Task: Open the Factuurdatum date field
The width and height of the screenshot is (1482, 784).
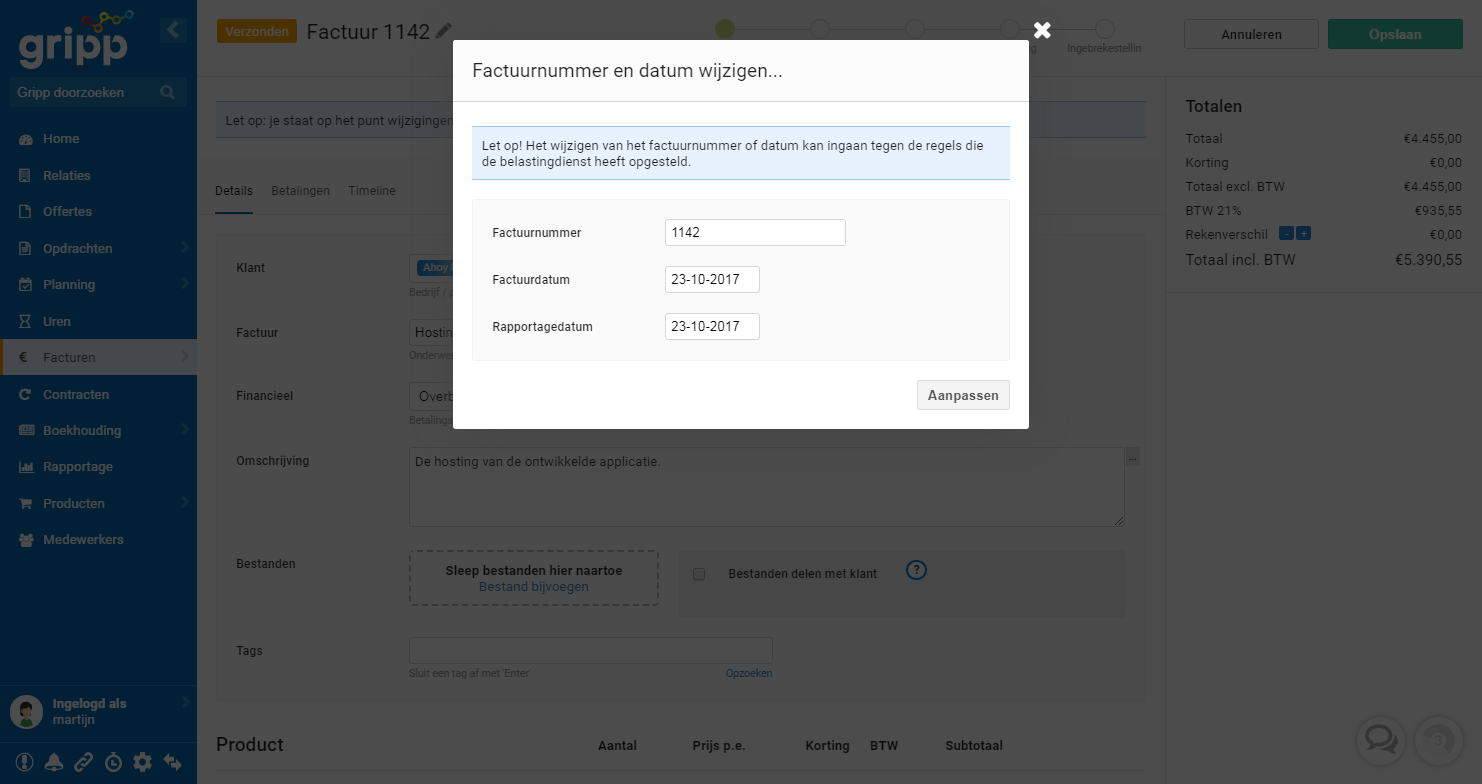Action: [x=712, y=280]
